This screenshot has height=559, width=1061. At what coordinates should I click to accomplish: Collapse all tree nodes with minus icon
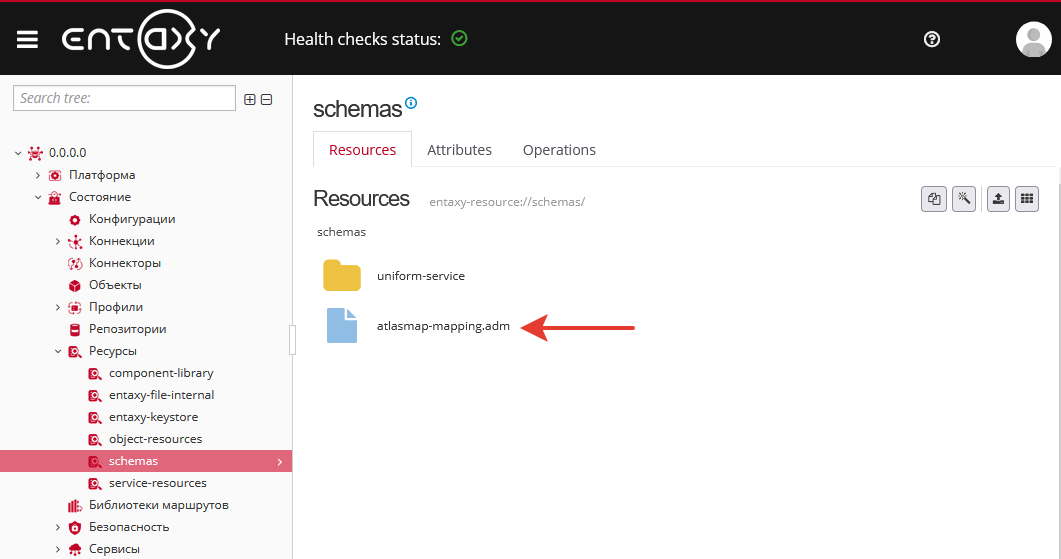point(266,99)
